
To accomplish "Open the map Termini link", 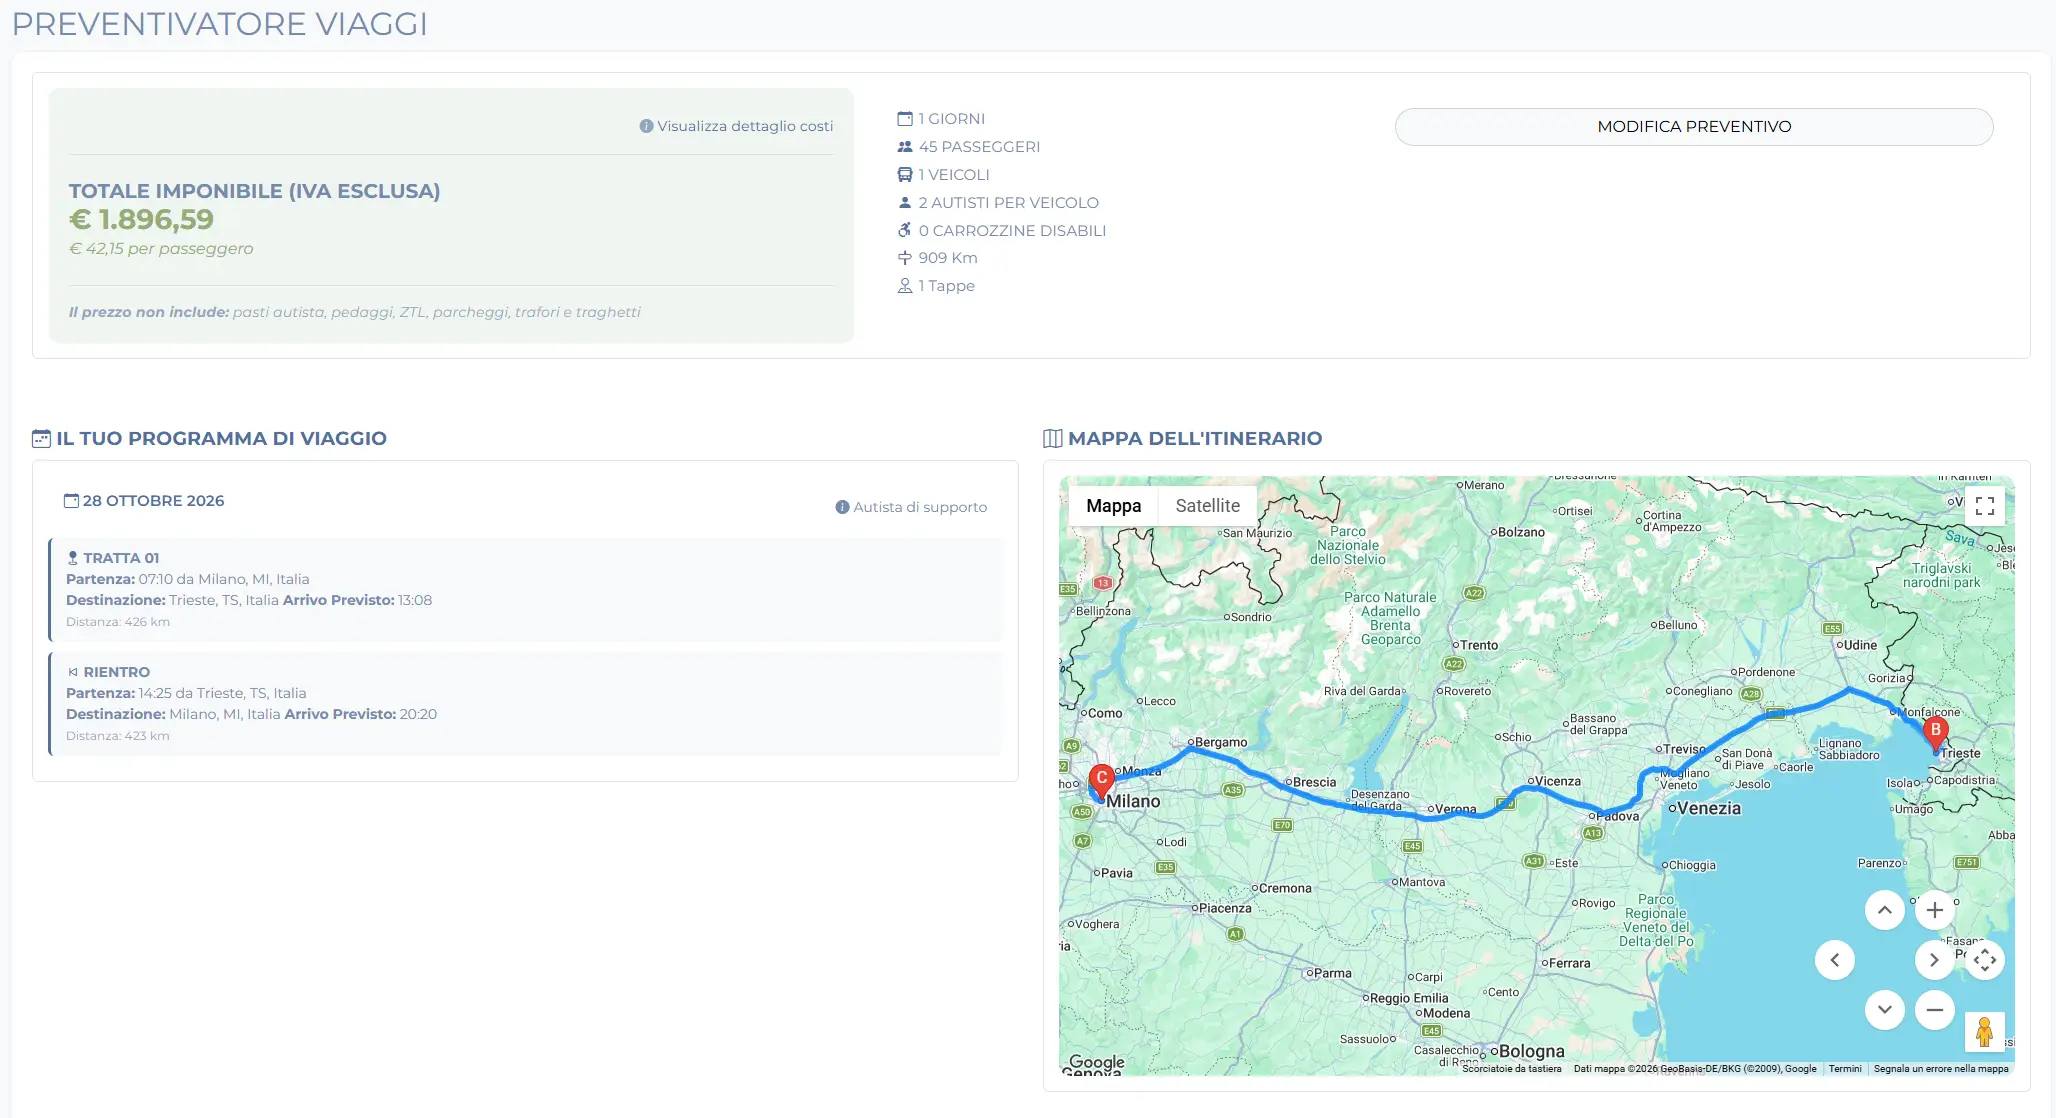I will (x=1845, y=1069).
